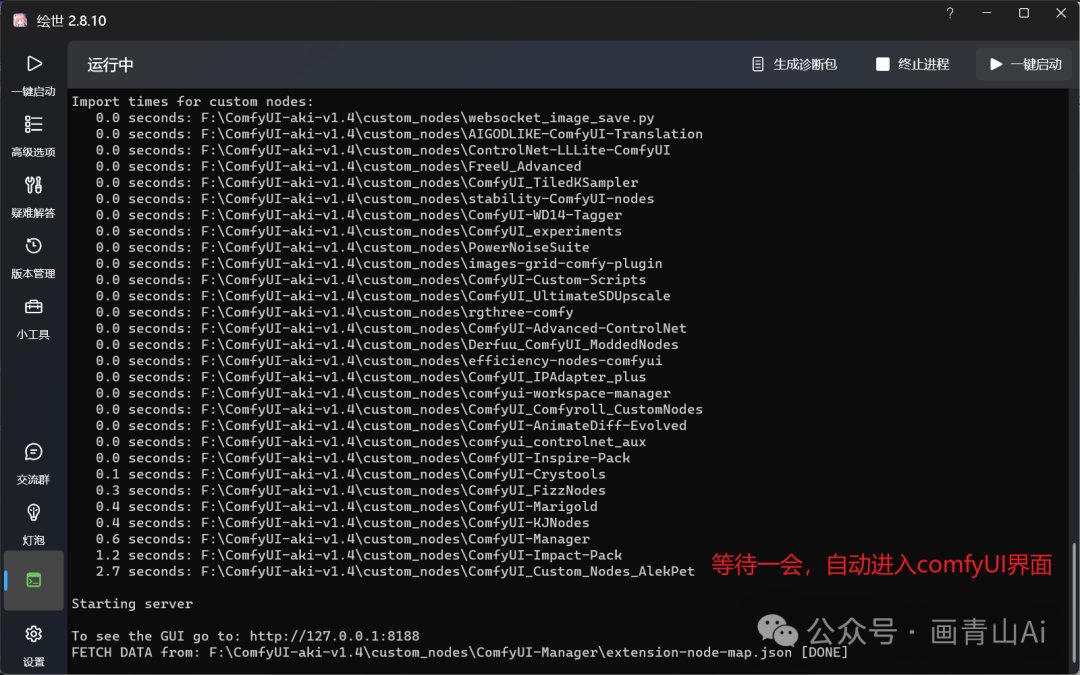1080x675 pixels.
Task: Open 版本管理 version management
Action: tap(33, 257)
